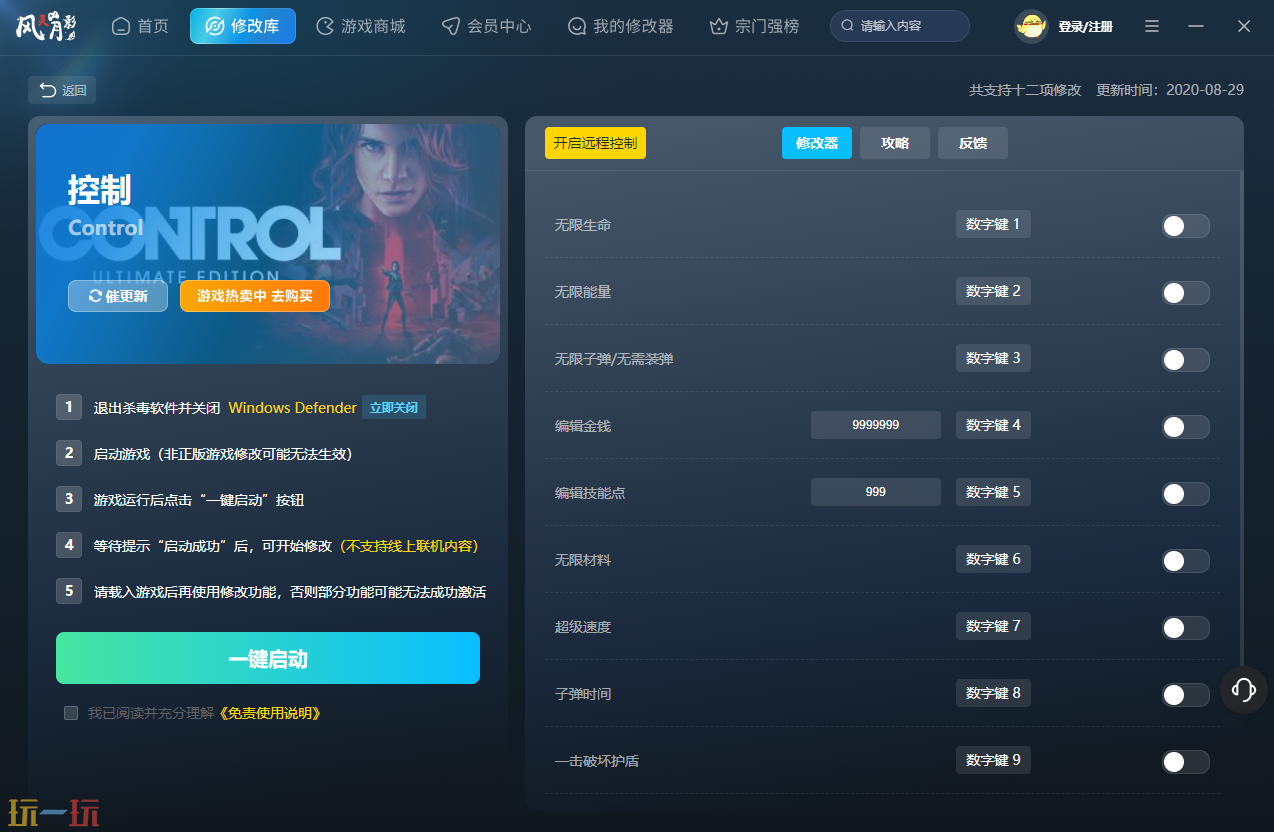This screenshot has height=832, width=1274.
Task: Turn on 编辑技能点 toggle
Action: tap(1186, 494)
